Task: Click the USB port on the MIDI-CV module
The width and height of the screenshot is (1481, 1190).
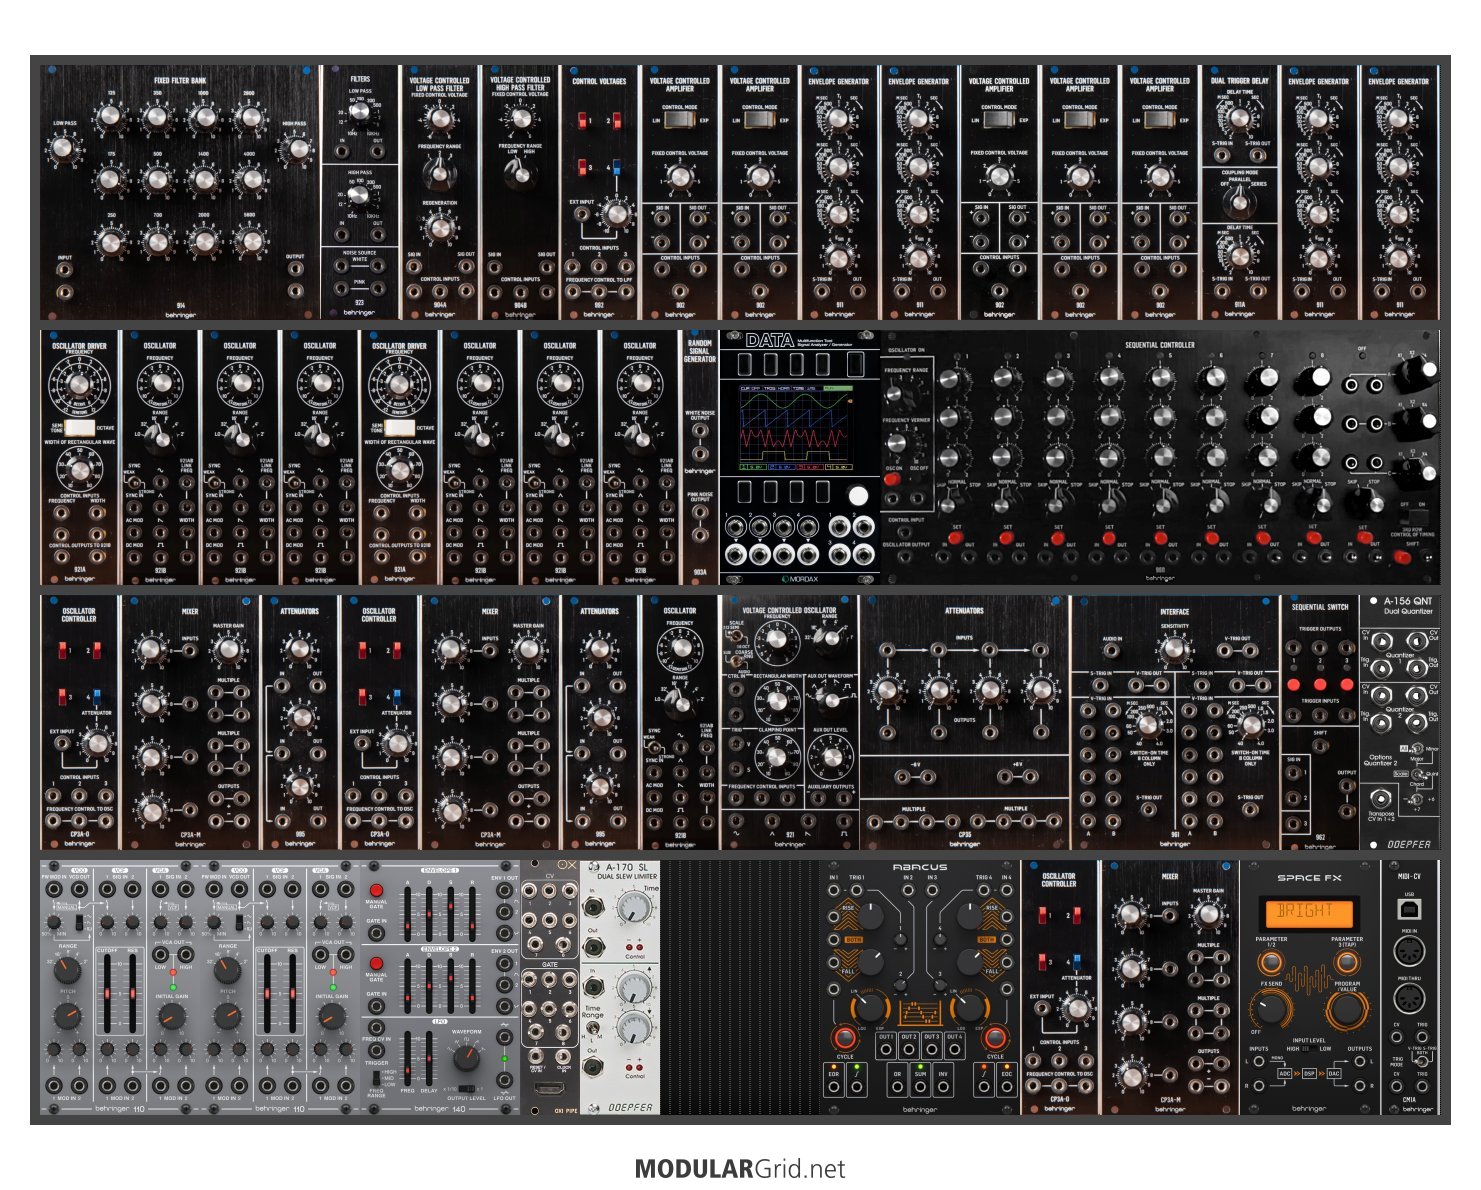Action: click(1409, 909)
